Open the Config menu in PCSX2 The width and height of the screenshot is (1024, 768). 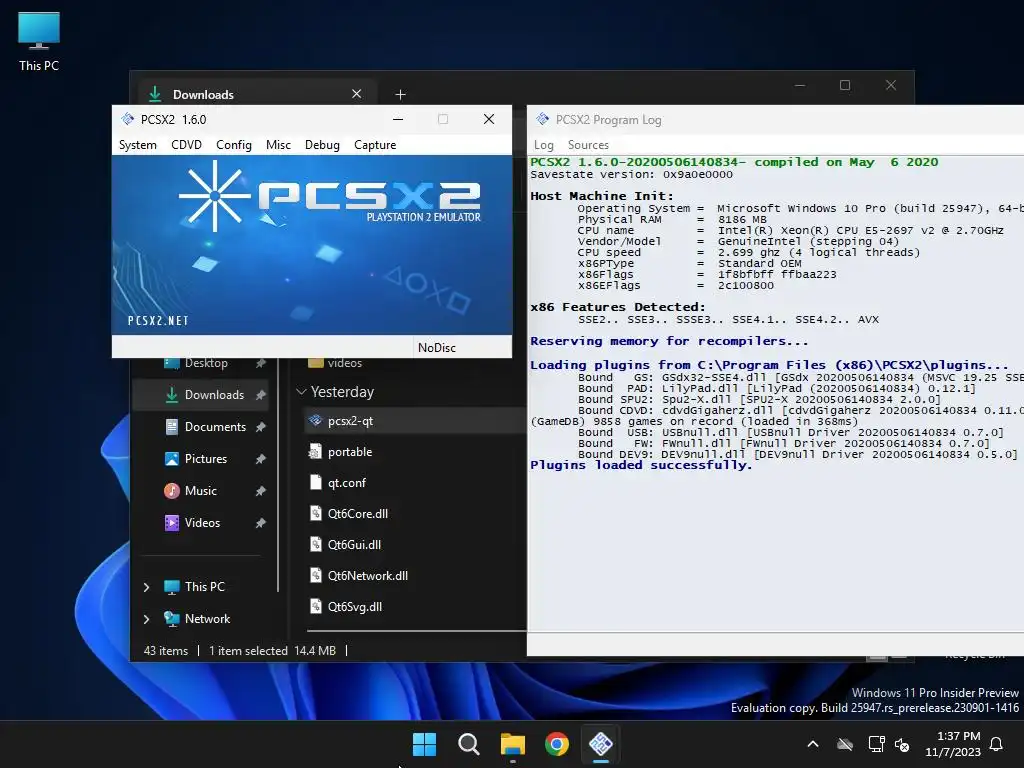234,145
